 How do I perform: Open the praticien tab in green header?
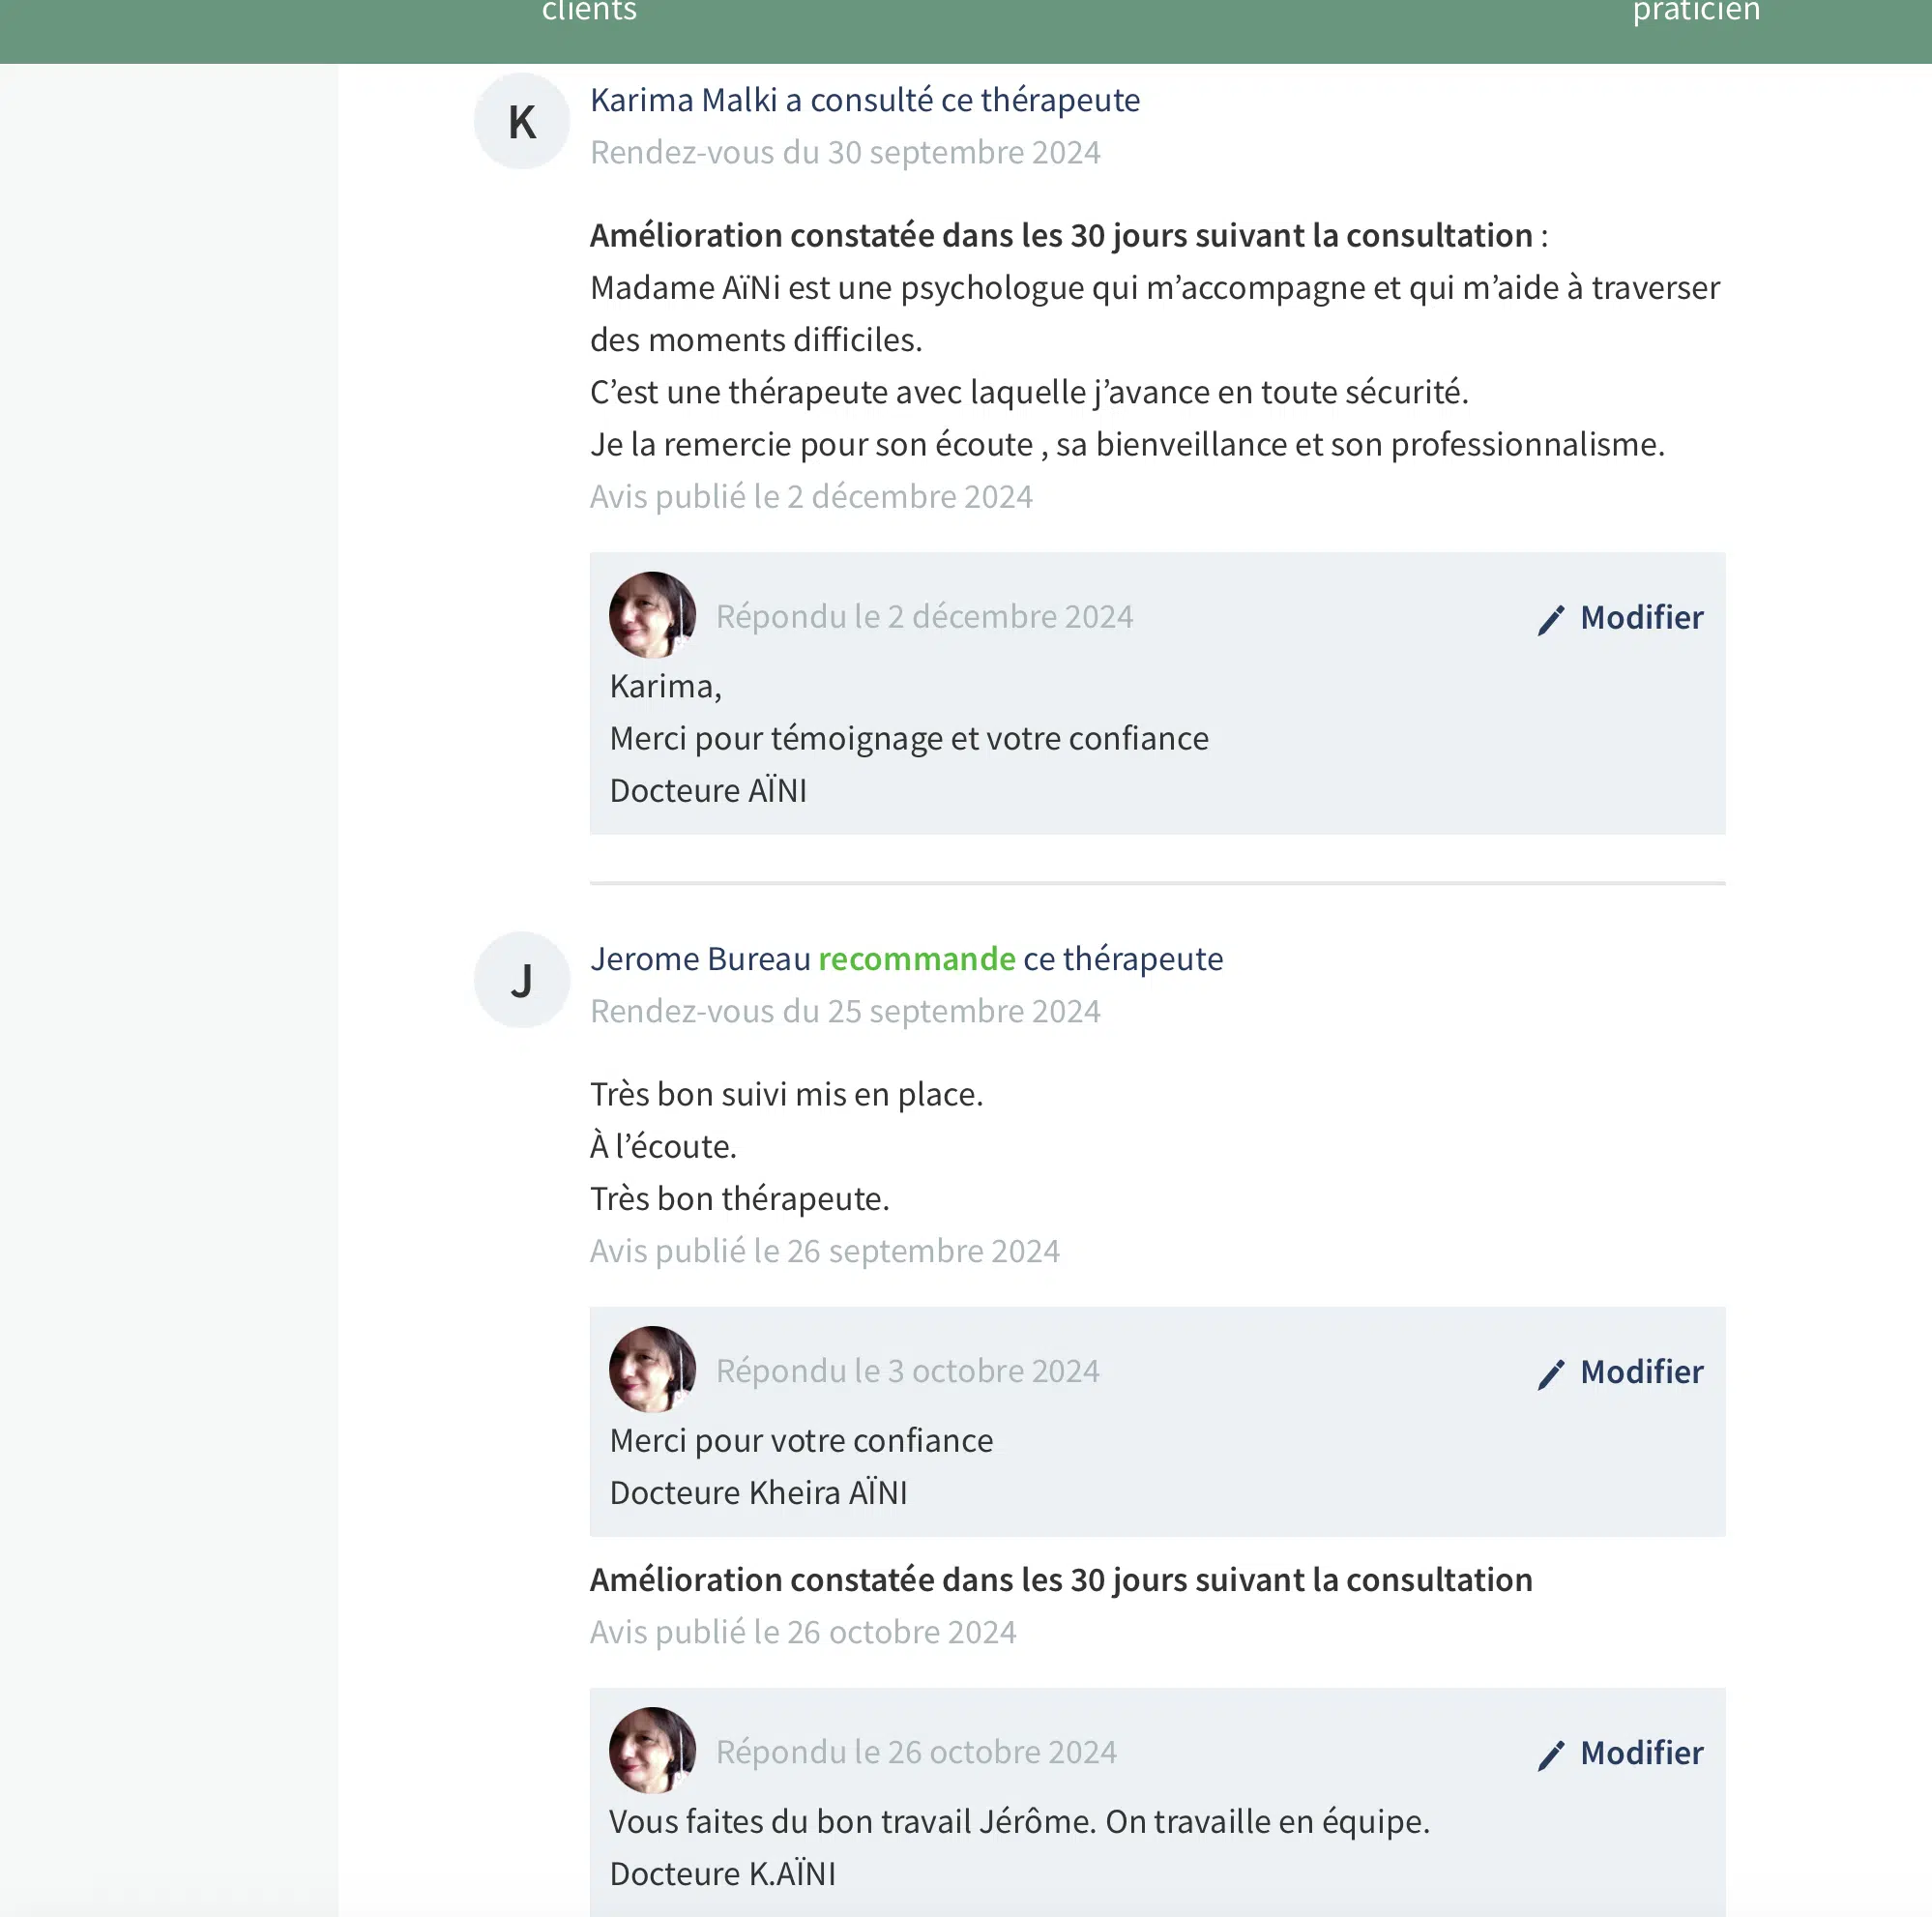tap(1696, 12)
